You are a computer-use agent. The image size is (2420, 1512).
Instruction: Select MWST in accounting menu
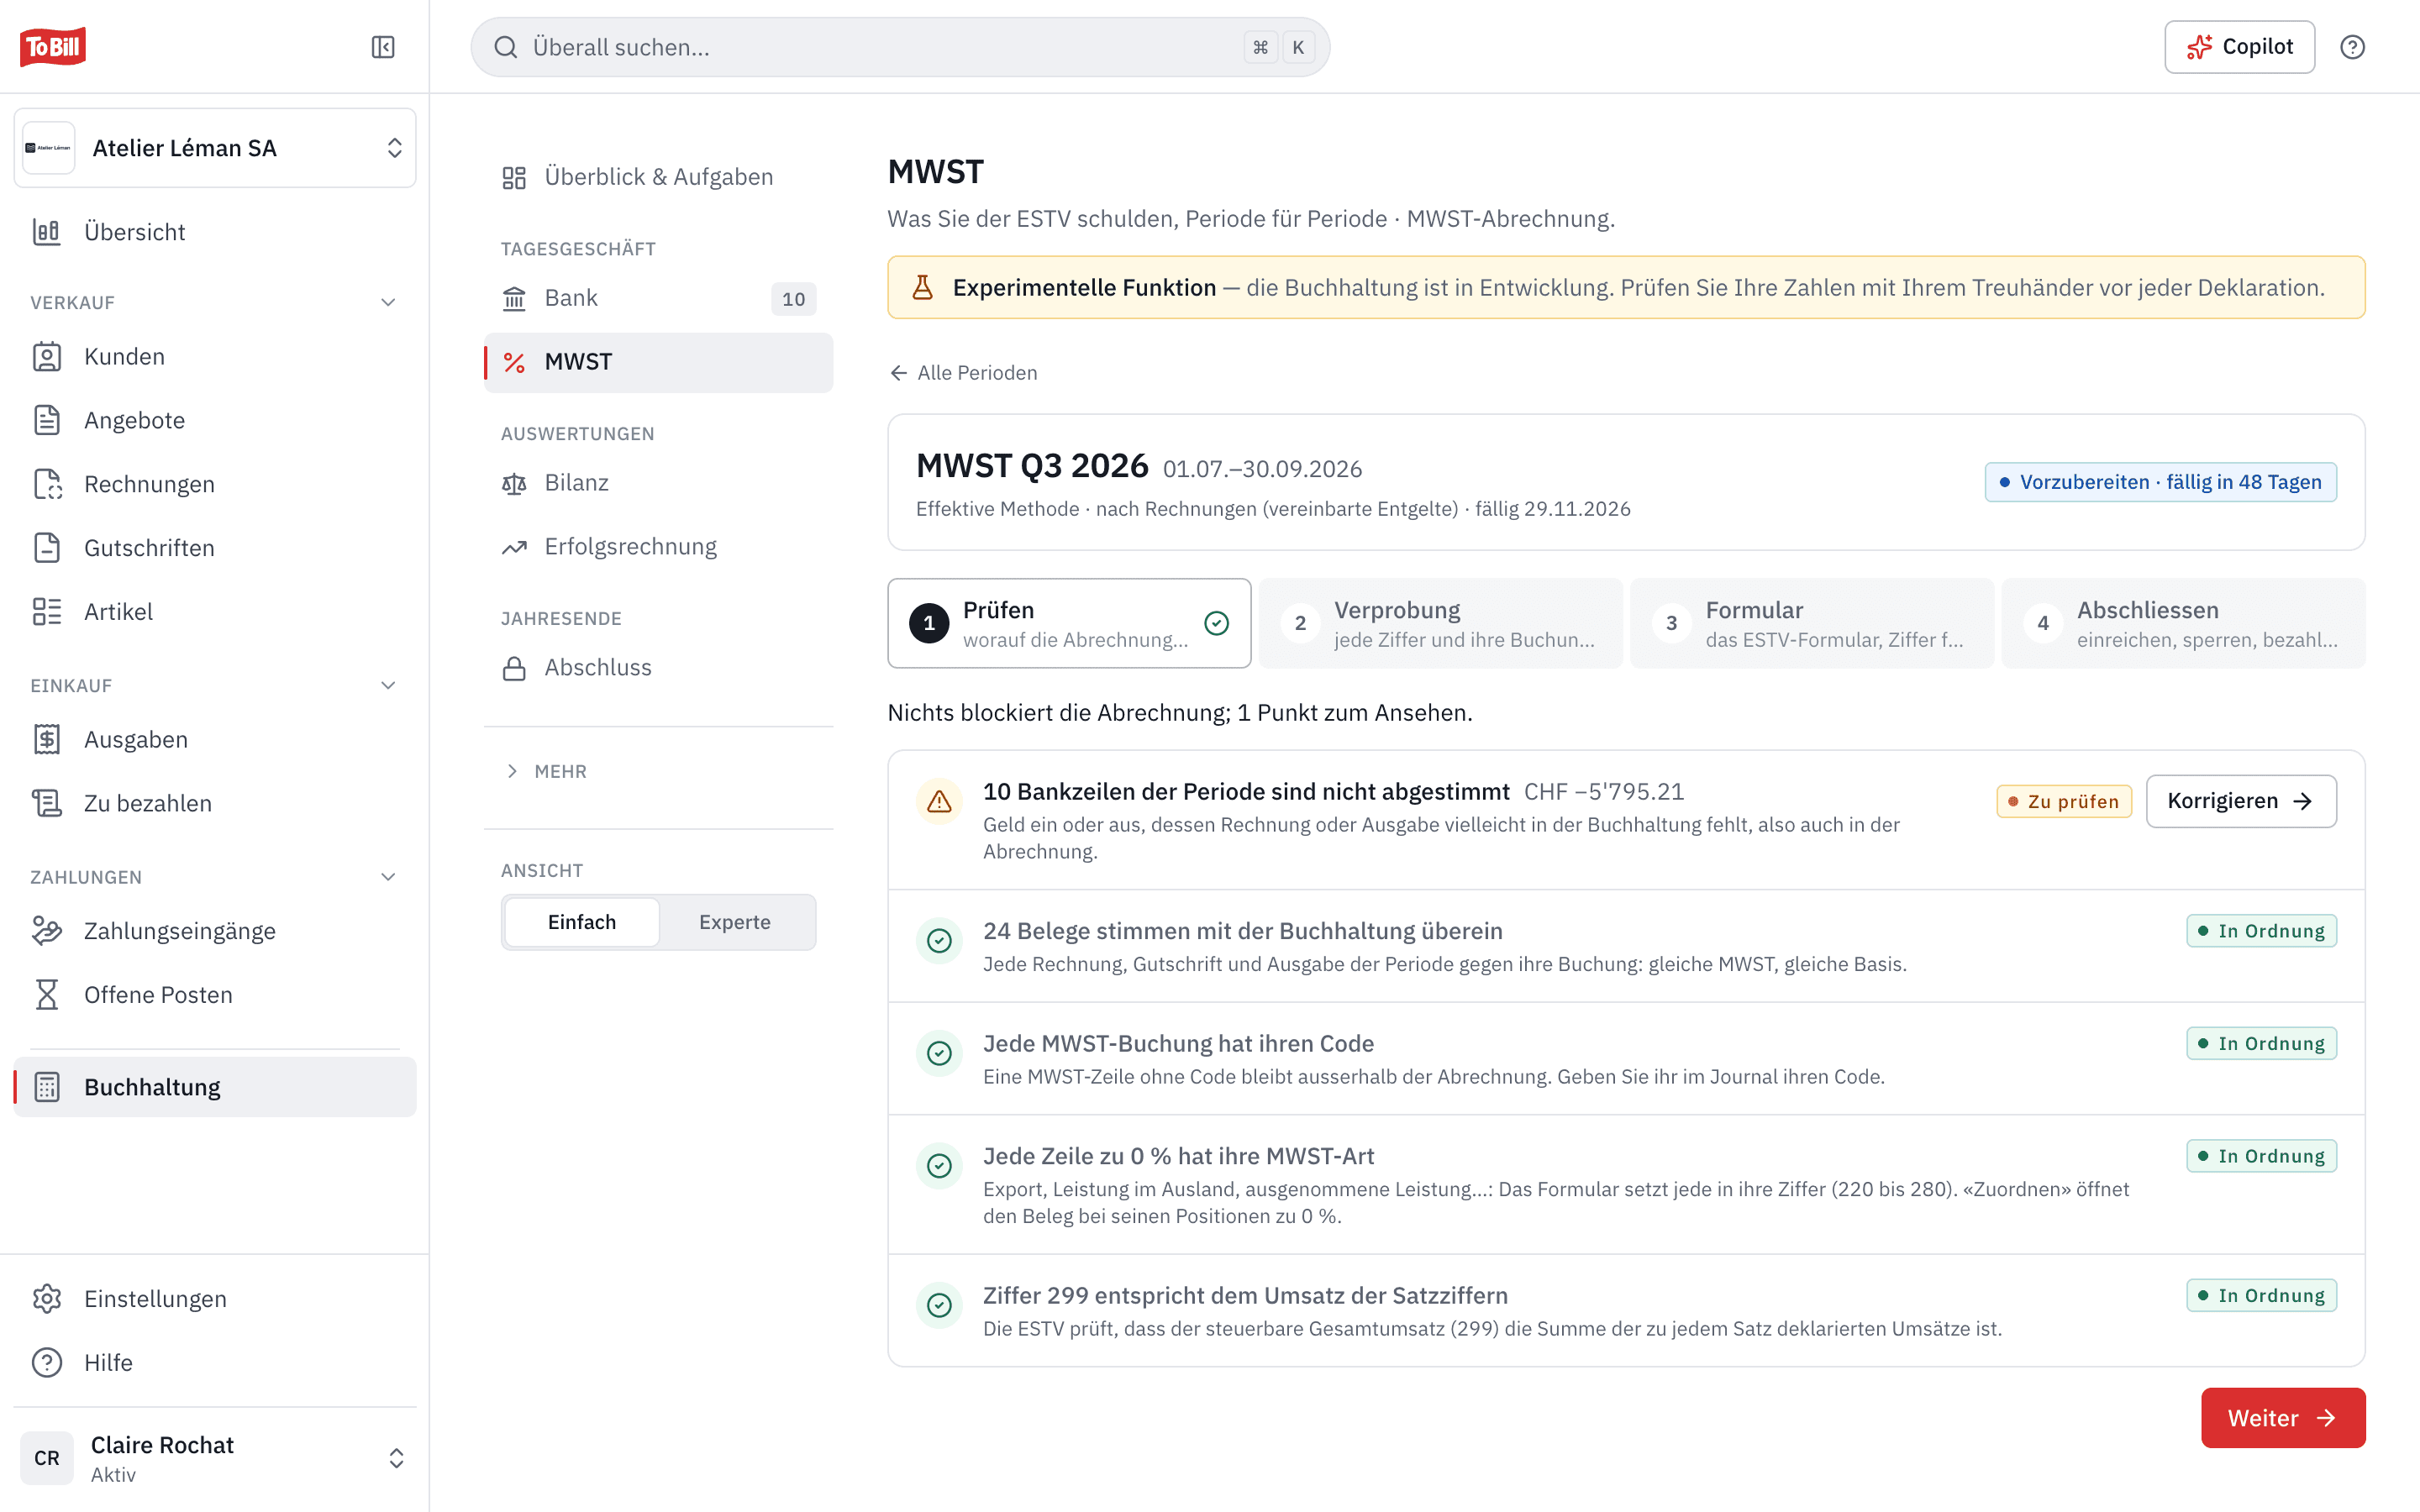(658, 362)
